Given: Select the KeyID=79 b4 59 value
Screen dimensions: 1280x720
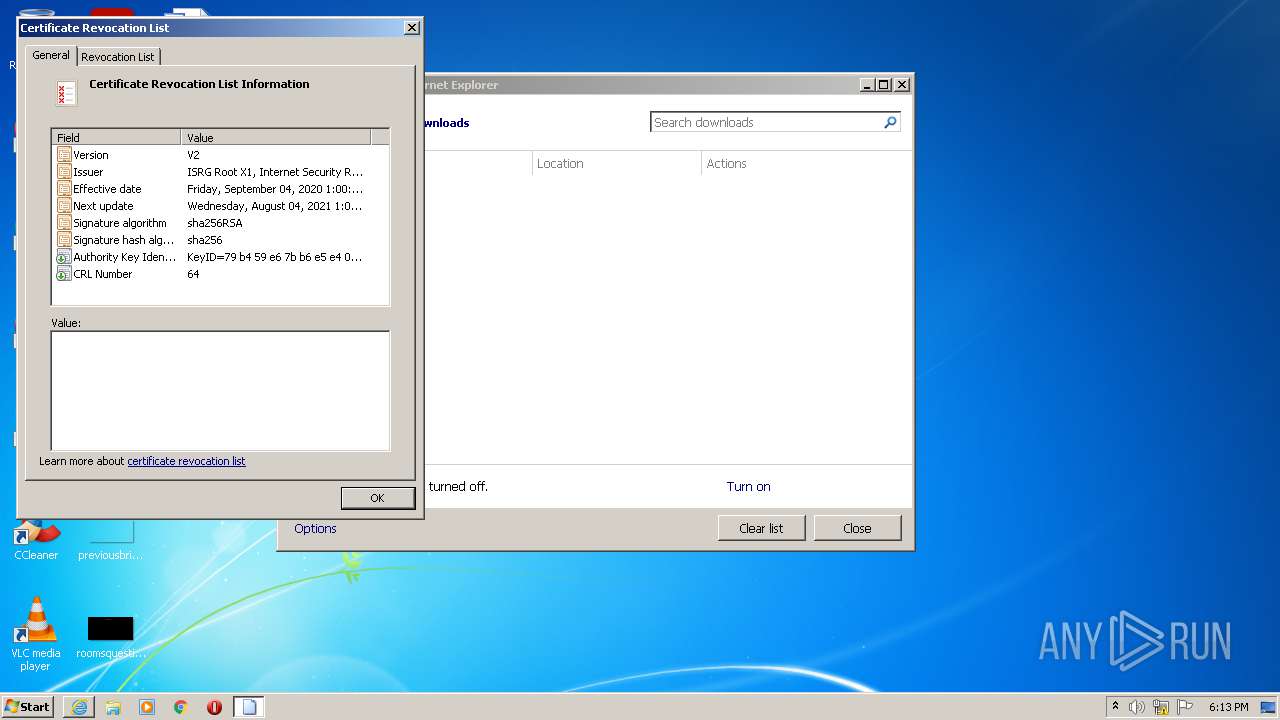Looking at the screenshot, I should (x=275, y=257).
